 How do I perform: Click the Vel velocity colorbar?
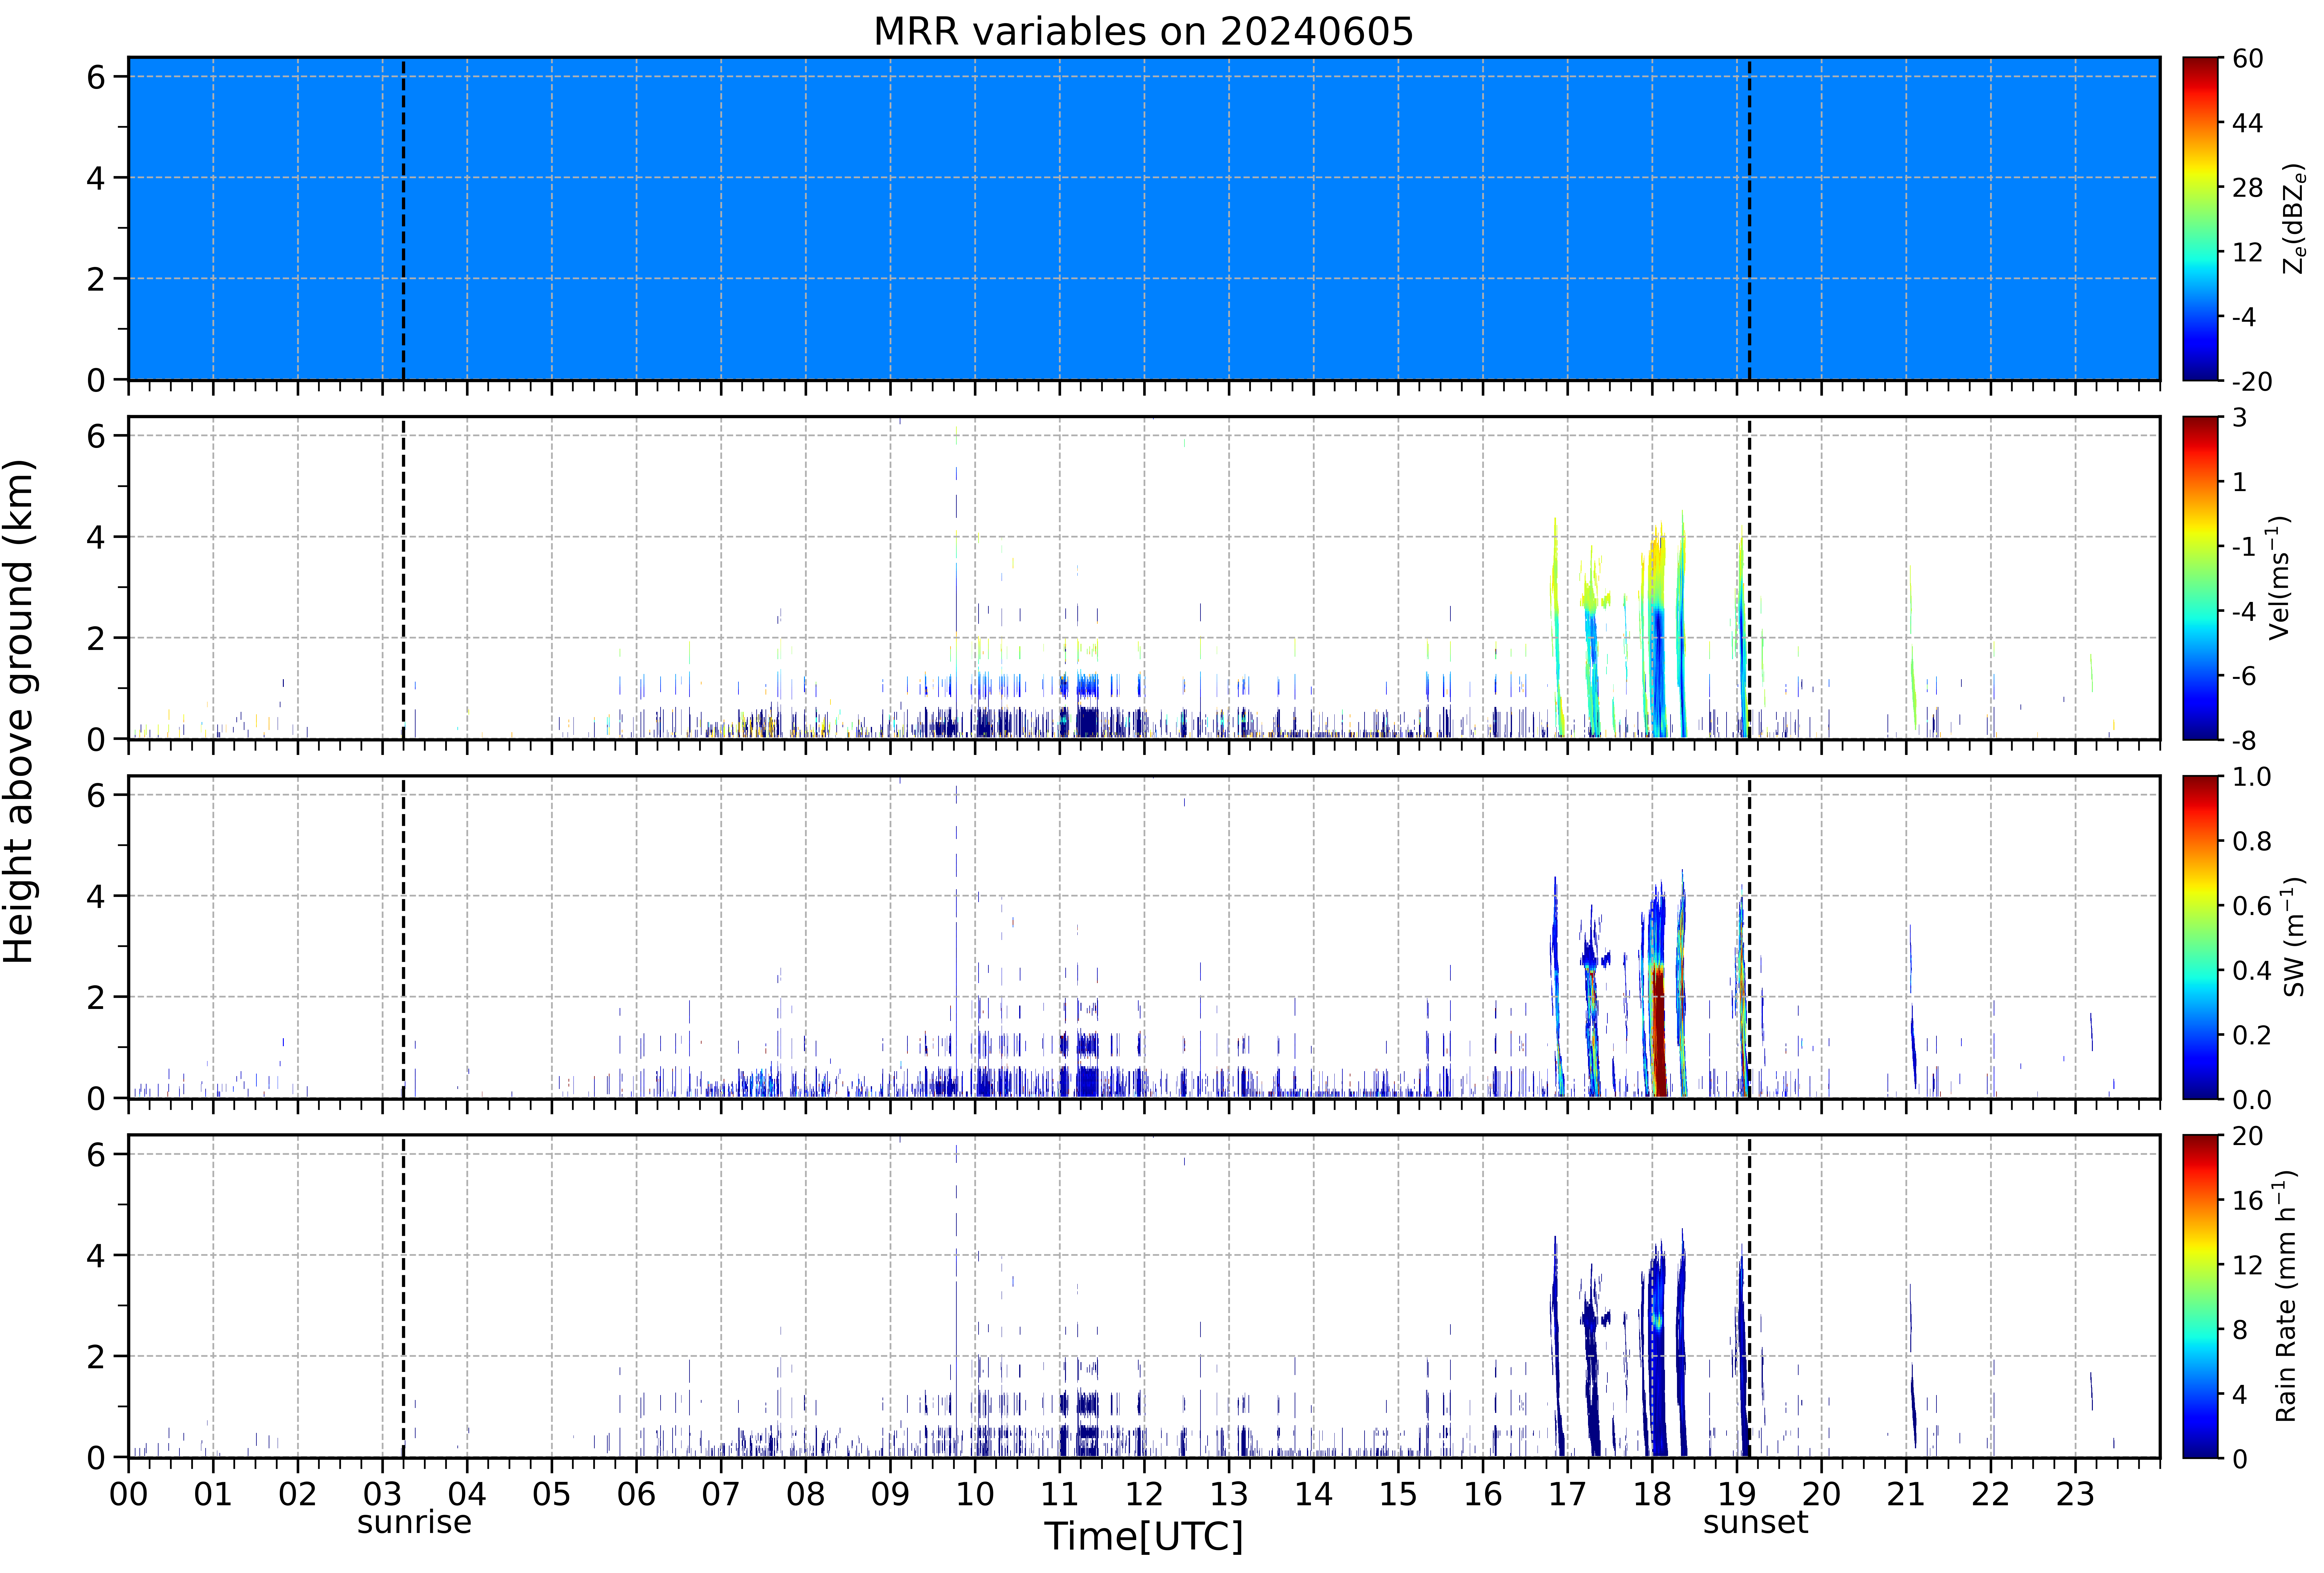point(2201,578)
